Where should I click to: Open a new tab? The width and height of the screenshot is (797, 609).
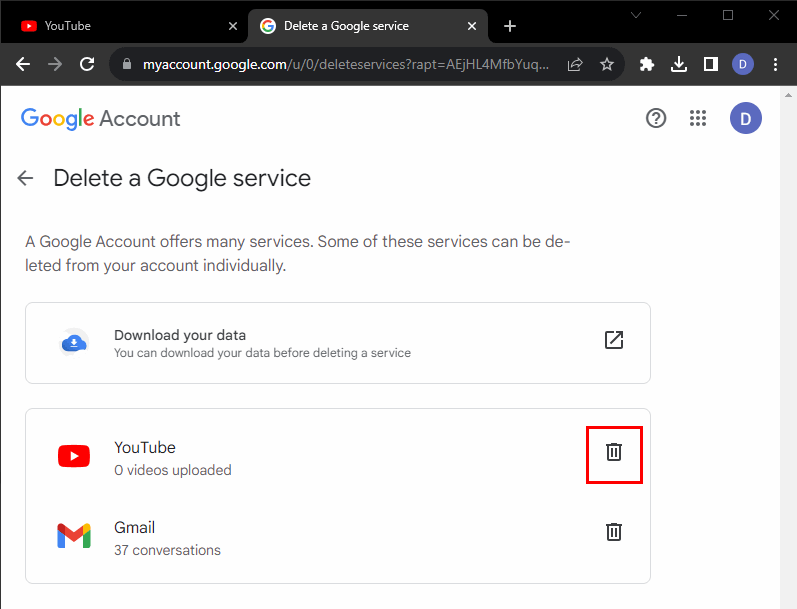510,26
